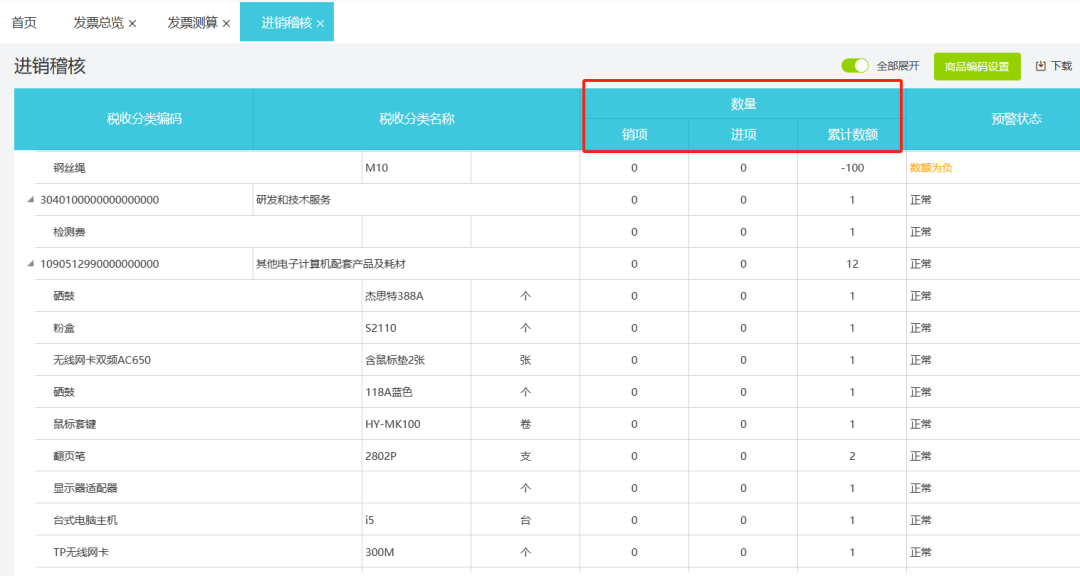1080x576 pixels.
Task: Select the 台式电脑主机 row
Action: point(85,520)
